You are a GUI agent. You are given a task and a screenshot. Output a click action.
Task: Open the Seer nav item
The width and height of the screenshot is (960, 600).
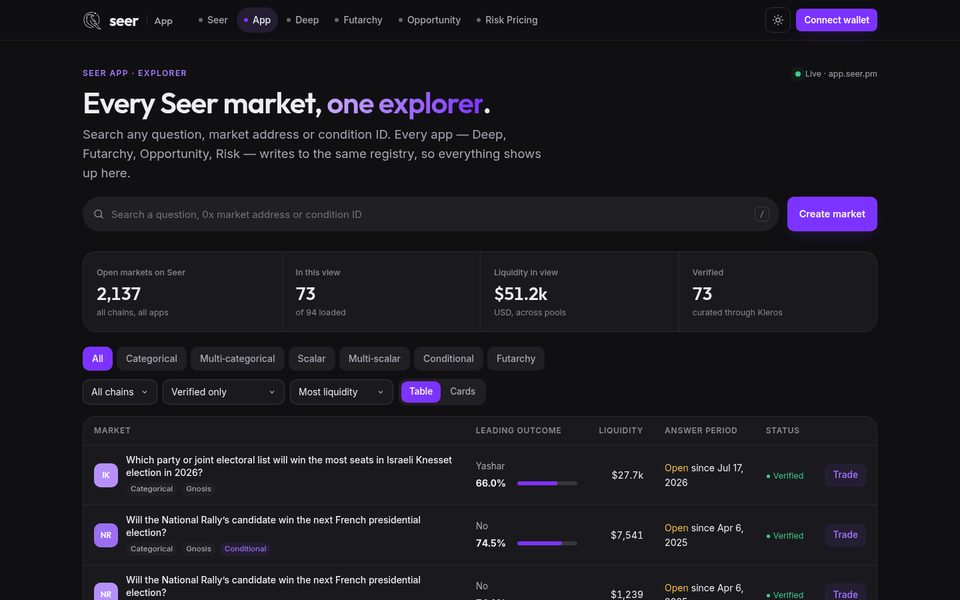pos(213,20)
